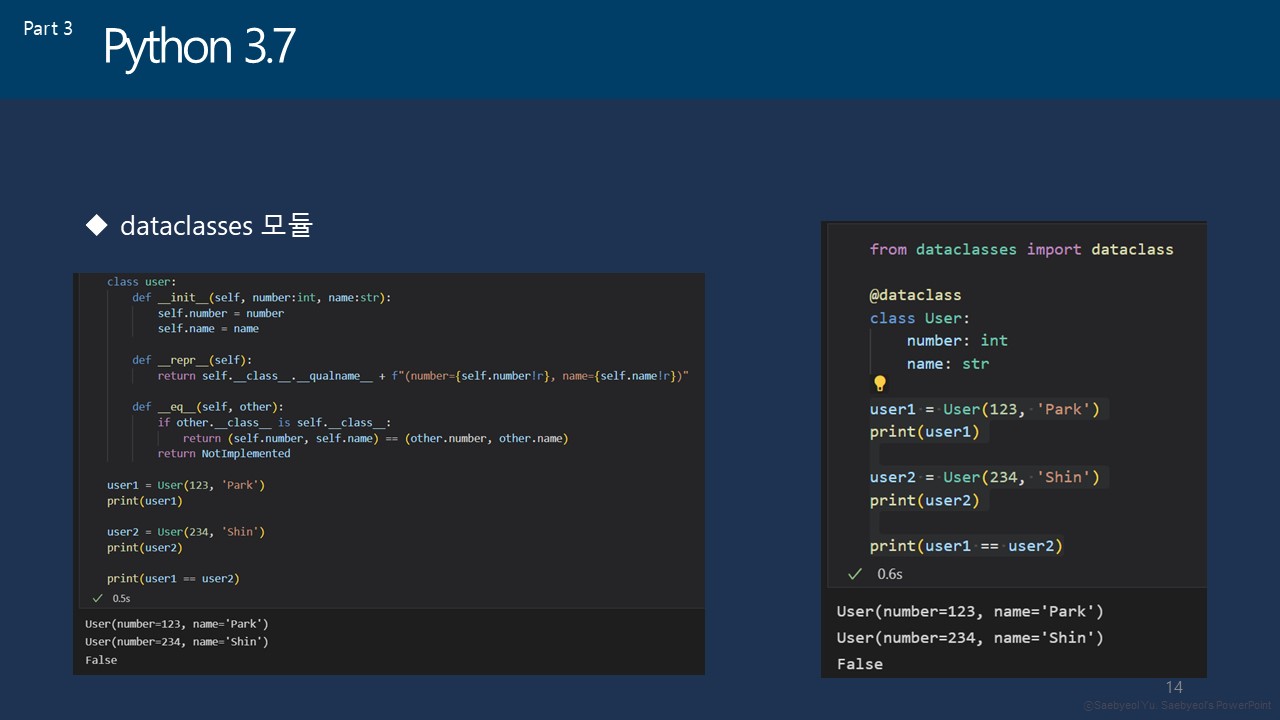
Task: Click the green checkmark beside 0.5s
Action: pyautogui.click(x=98, y=598)
